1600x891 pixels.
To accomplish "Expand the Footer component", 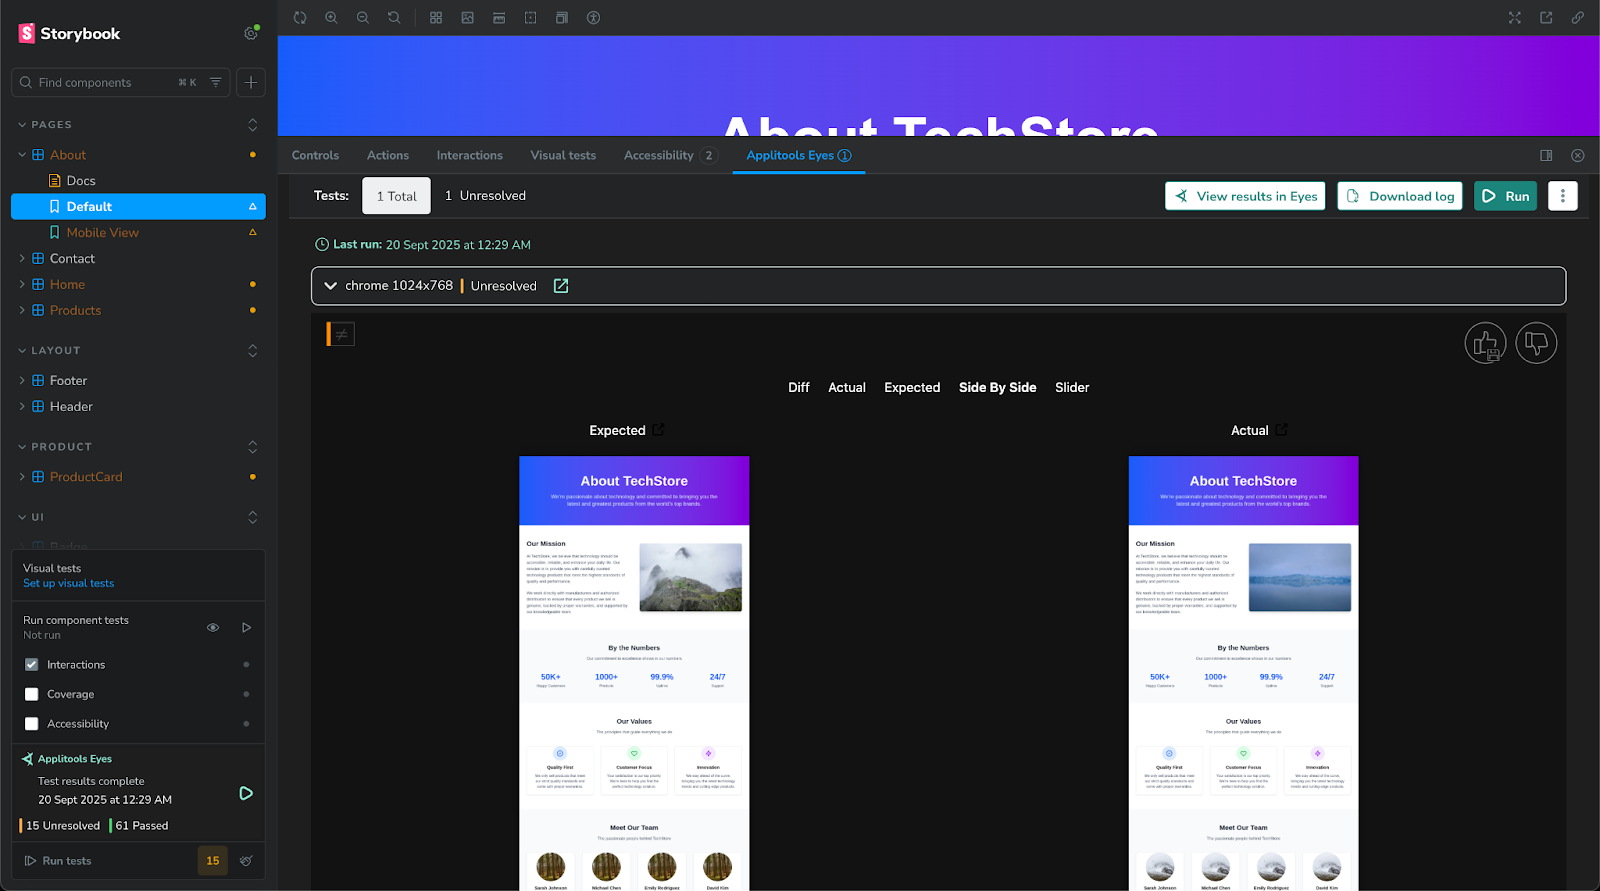I will tap(22, 381).
